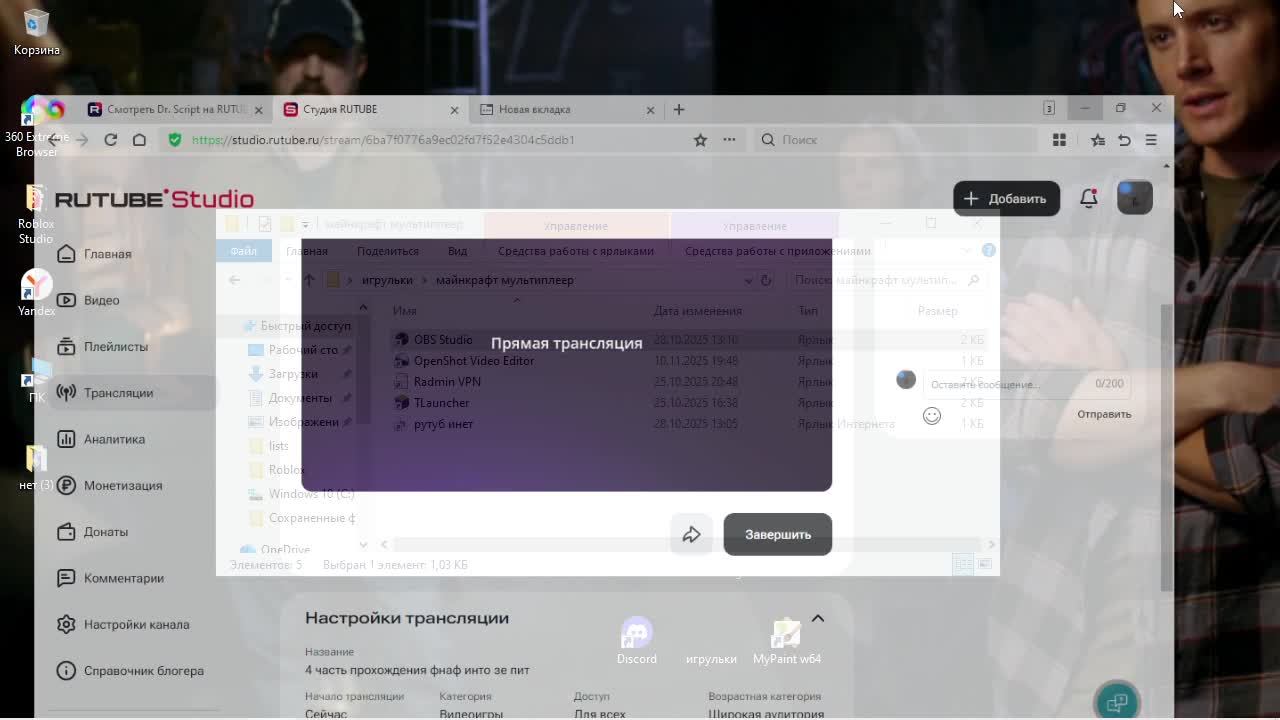Open Главная in the RUTUBE sidebar
The image size is (1280, 720).
pos(134,254)
